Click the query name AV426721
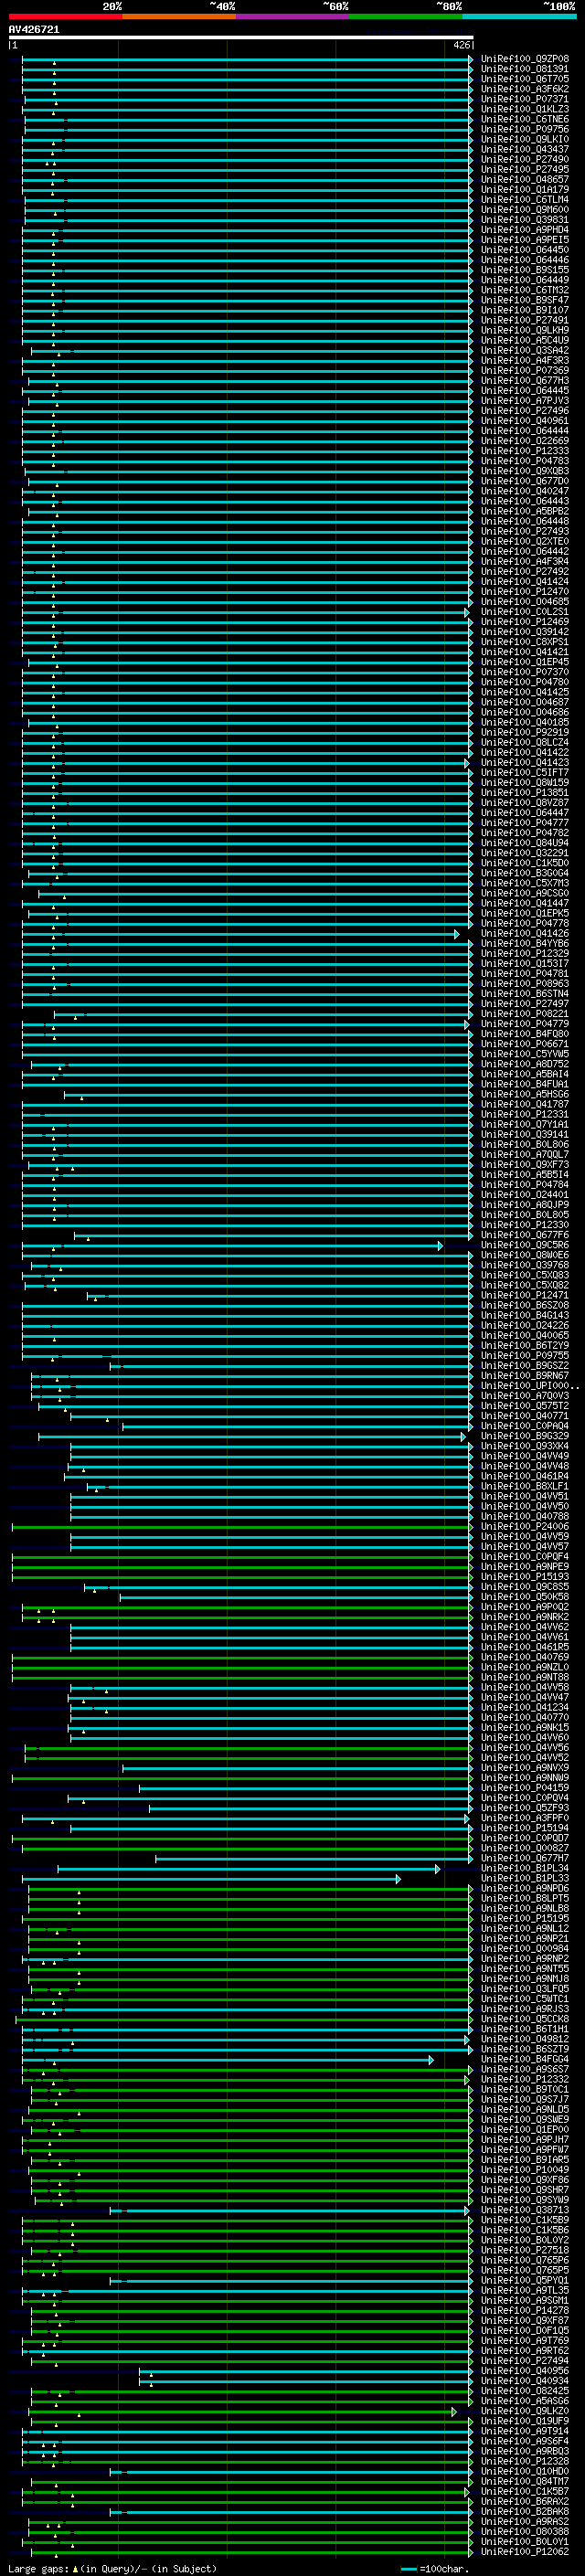The height and width of the screenshot is (2576, 585). point(34,29)
